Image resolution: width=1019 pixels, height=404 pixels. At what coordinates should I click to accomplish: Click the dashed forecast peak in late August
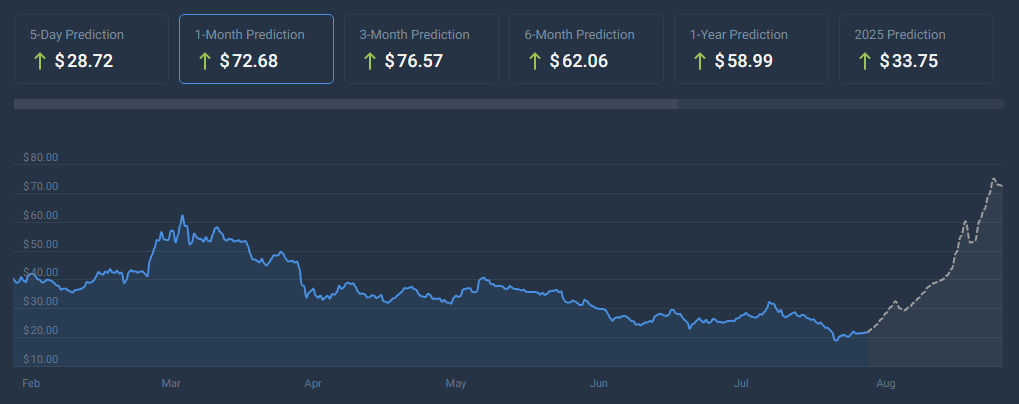point(994,180)
